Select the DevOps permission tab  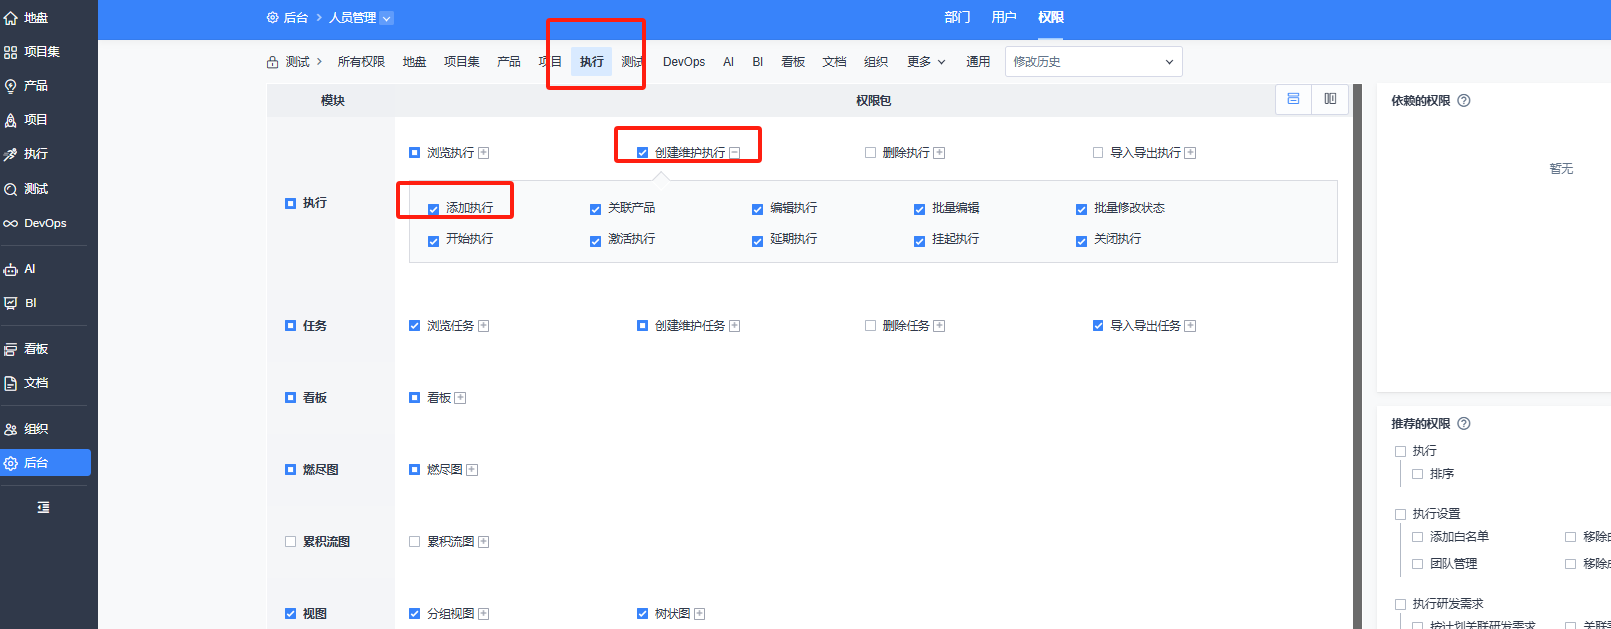click(684, 62)
